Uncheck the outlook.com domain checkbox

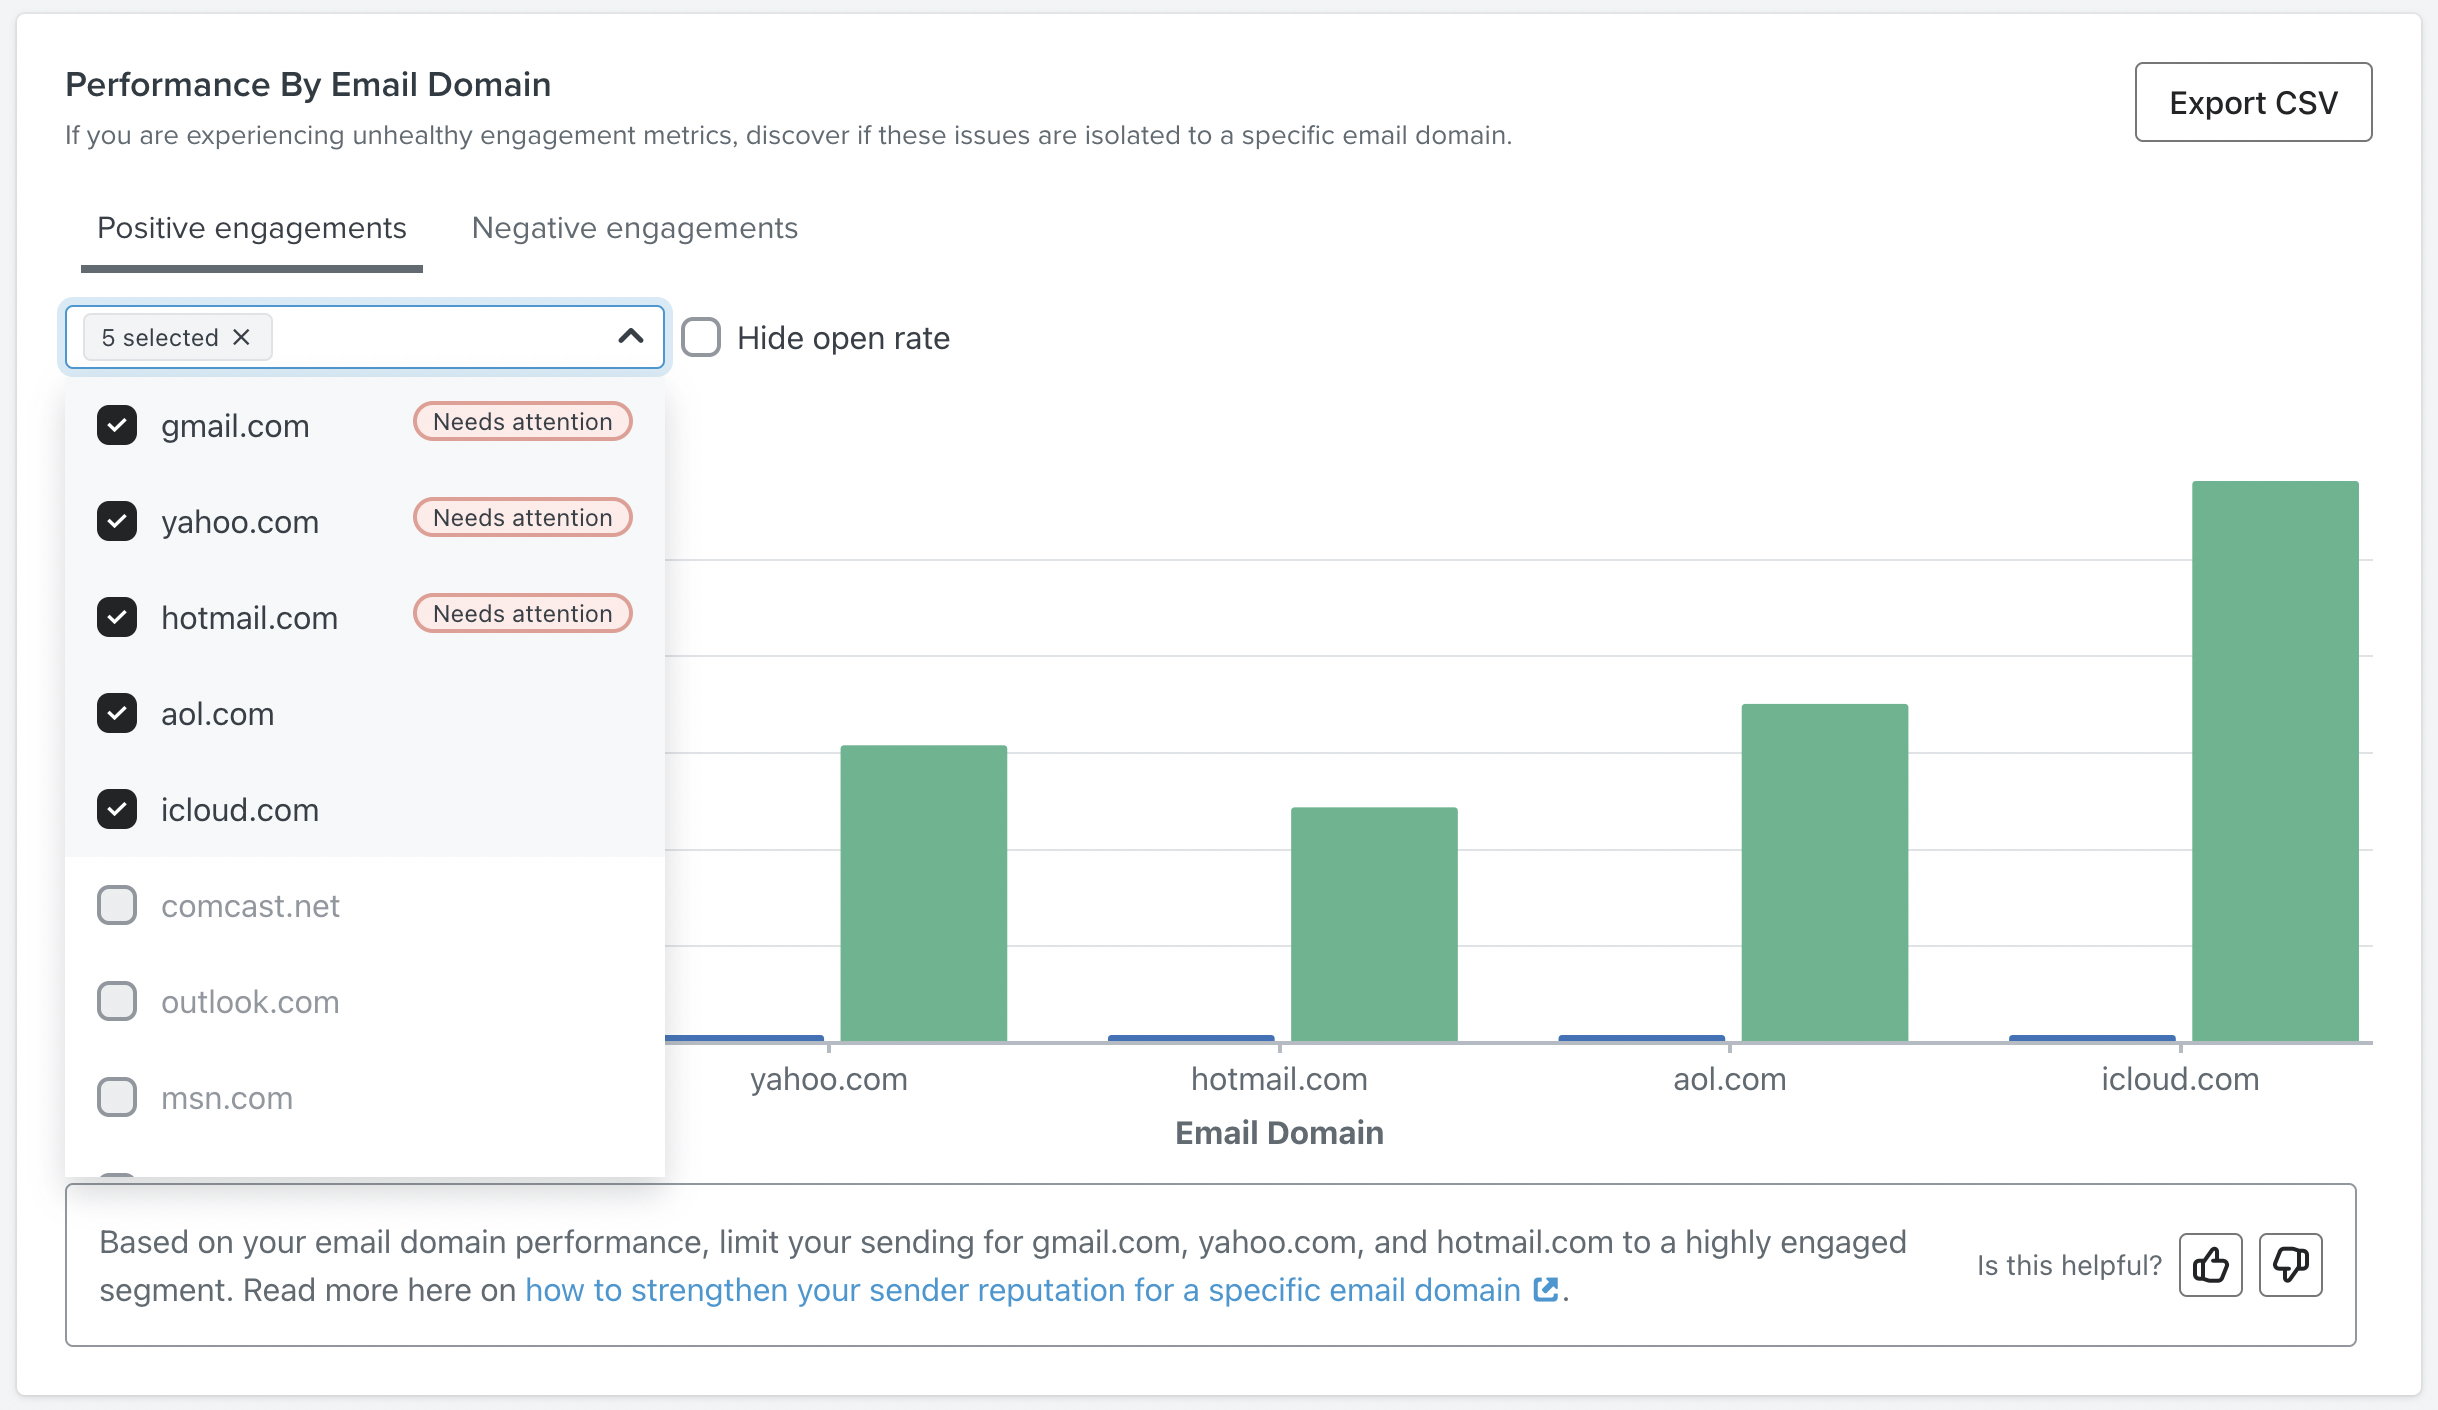(116, 1000)
